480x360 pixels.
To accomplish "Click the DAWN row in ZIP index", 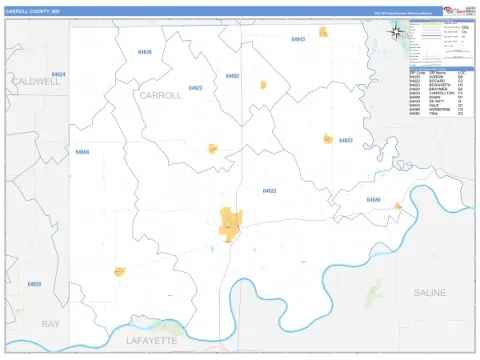I will point(437,97).
